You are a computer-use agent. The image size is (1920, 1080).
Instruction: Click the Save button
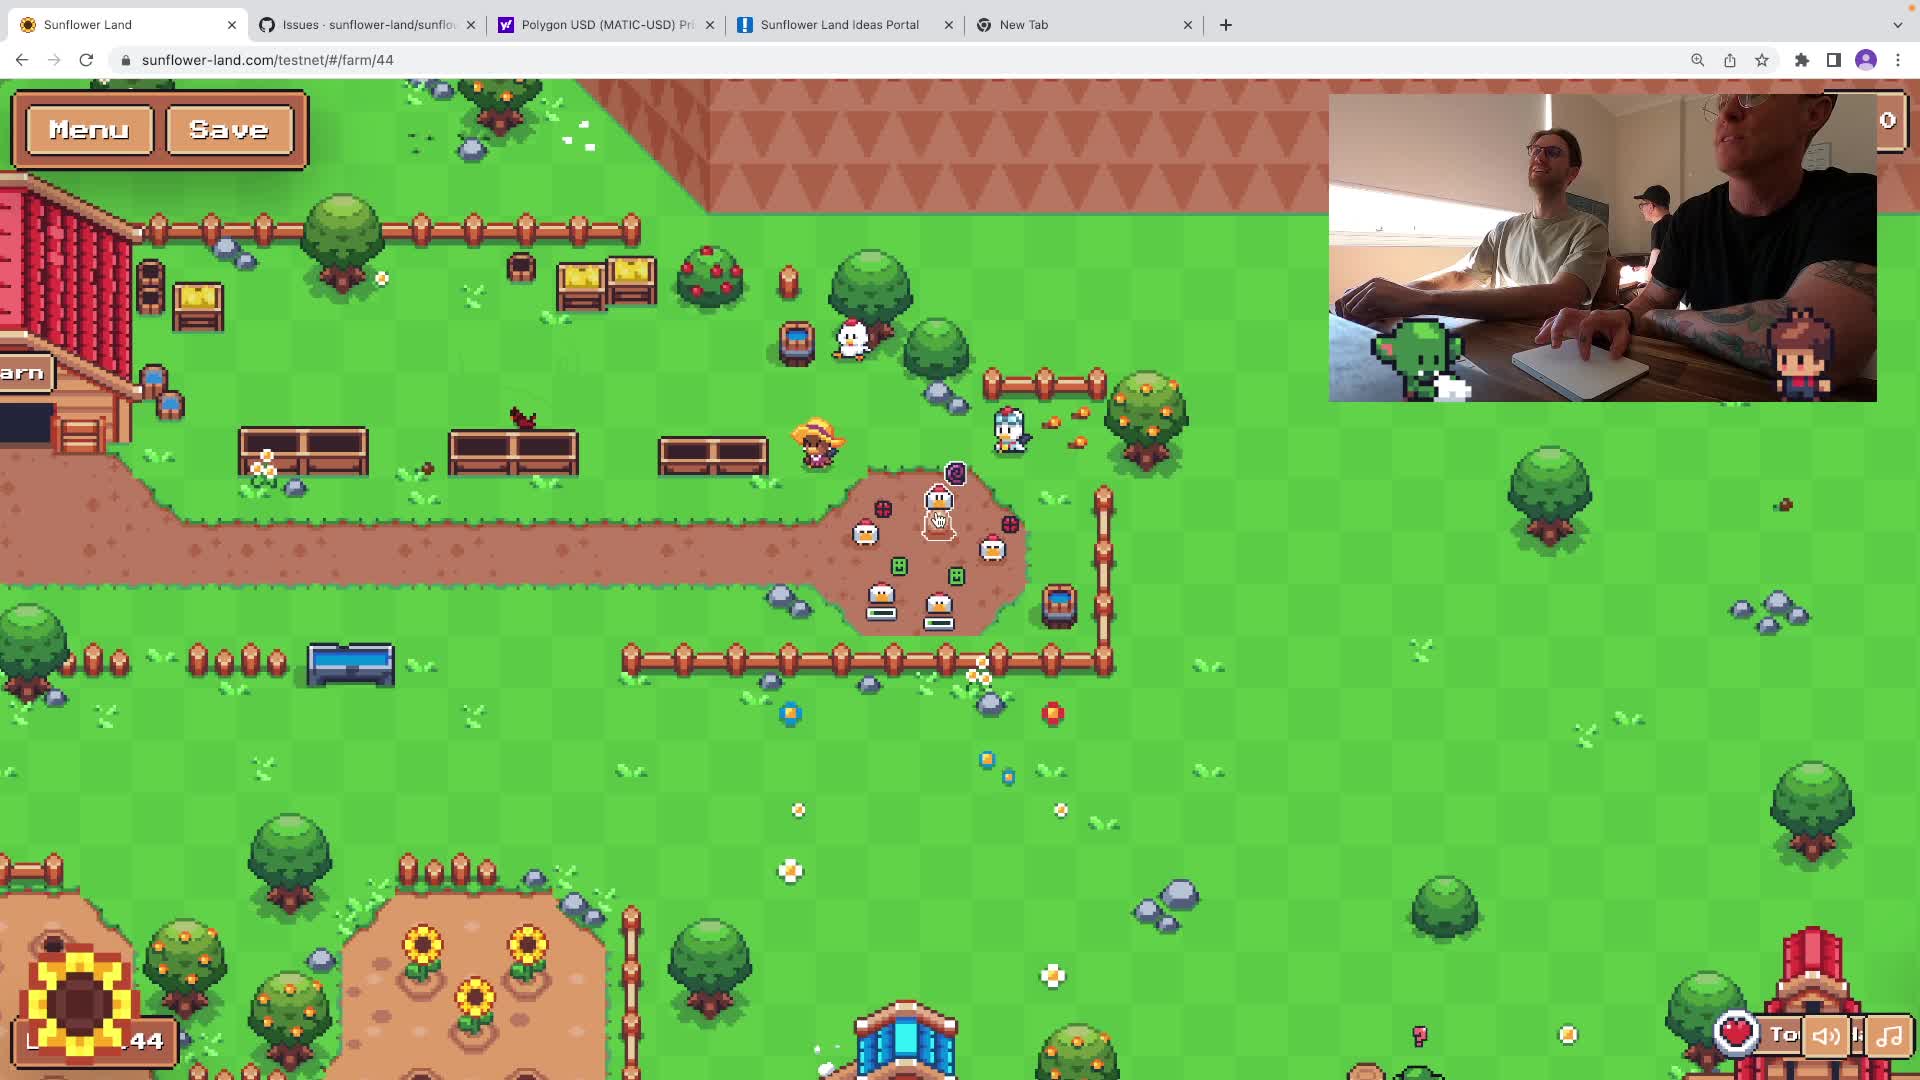click(x=229, y=130)
